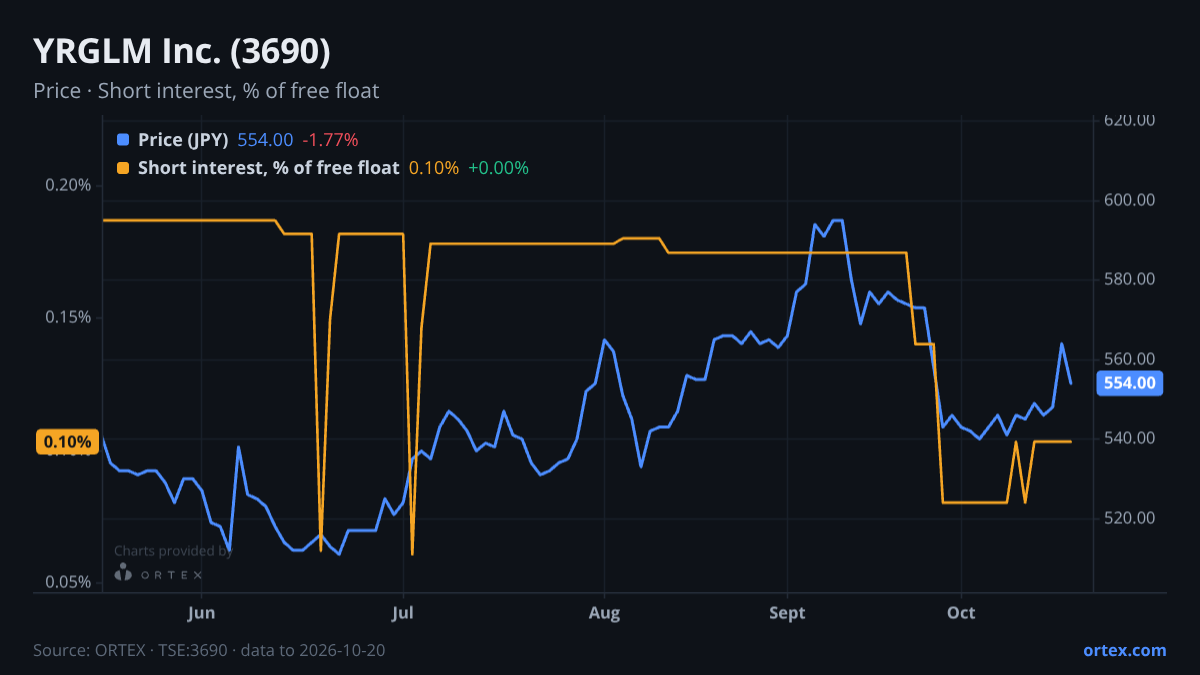1200x675 pixels.
Task: Click the 580.00 right axis label
Action: click(x=1130, y=279)
